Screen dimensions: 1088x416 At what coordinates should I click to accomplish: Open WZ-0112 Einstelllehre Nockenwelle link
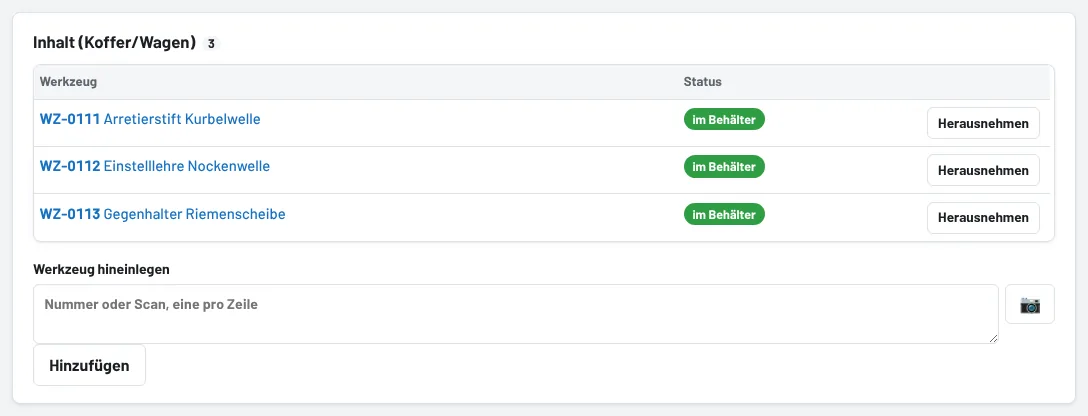click(x=155, y=166)
